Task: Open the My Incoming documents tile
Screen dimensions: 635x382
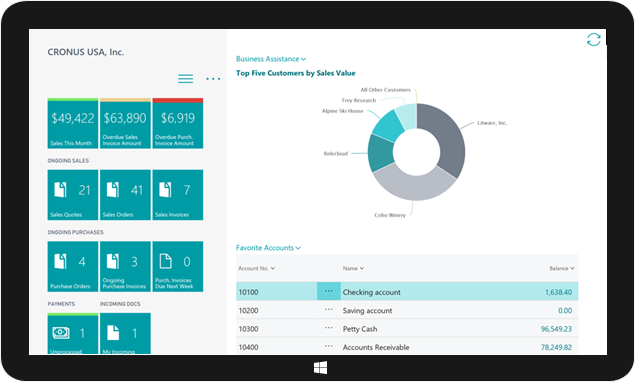Action: coord(125,333)
